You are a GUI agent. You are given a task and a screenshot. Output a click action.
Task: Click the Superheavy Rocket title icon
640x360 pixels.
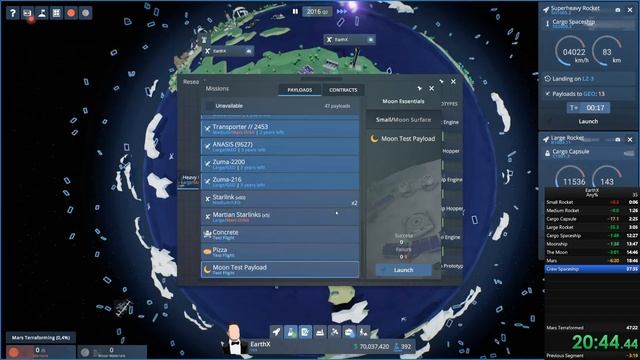pos(546,9)
